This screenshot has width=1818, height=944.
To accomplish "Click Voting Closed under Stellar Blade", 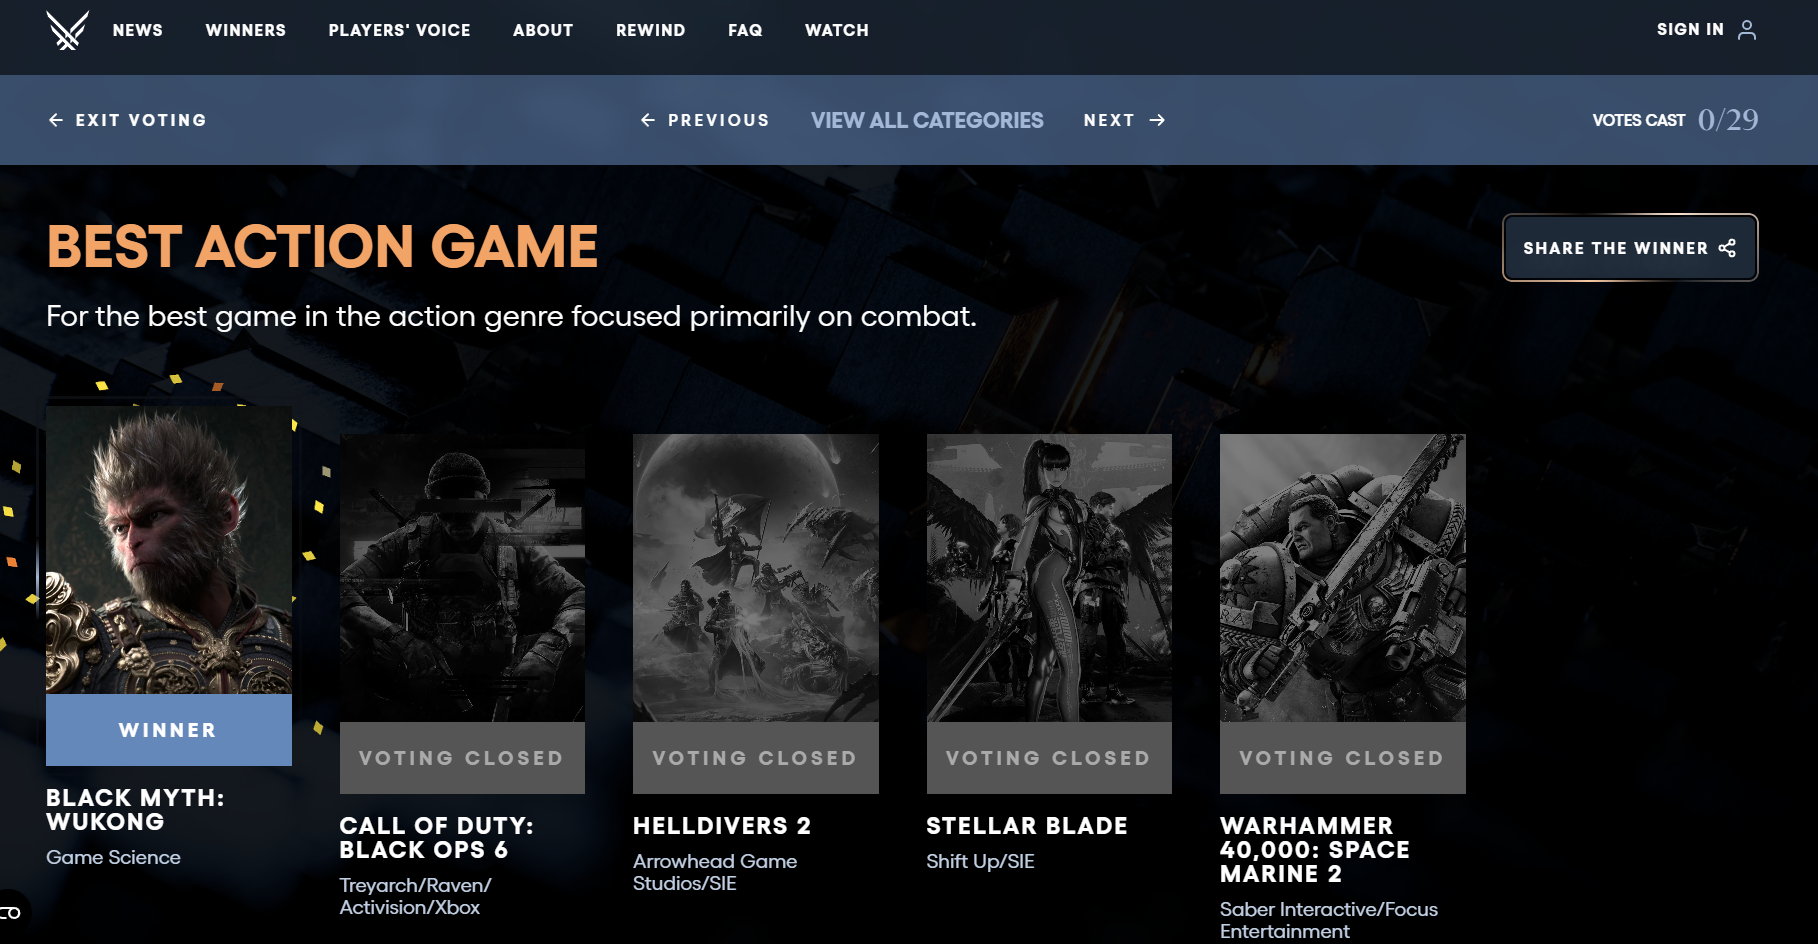I will (x=1049, y=758).
